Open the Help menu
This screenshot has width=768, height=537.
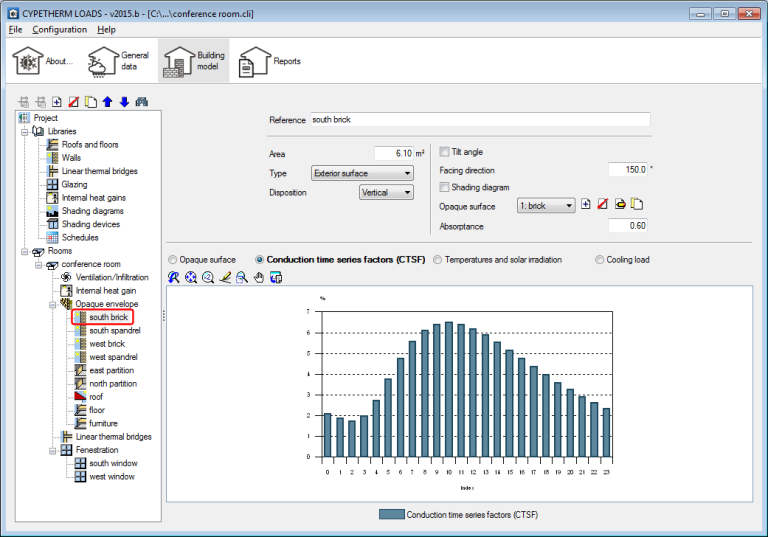106,30
